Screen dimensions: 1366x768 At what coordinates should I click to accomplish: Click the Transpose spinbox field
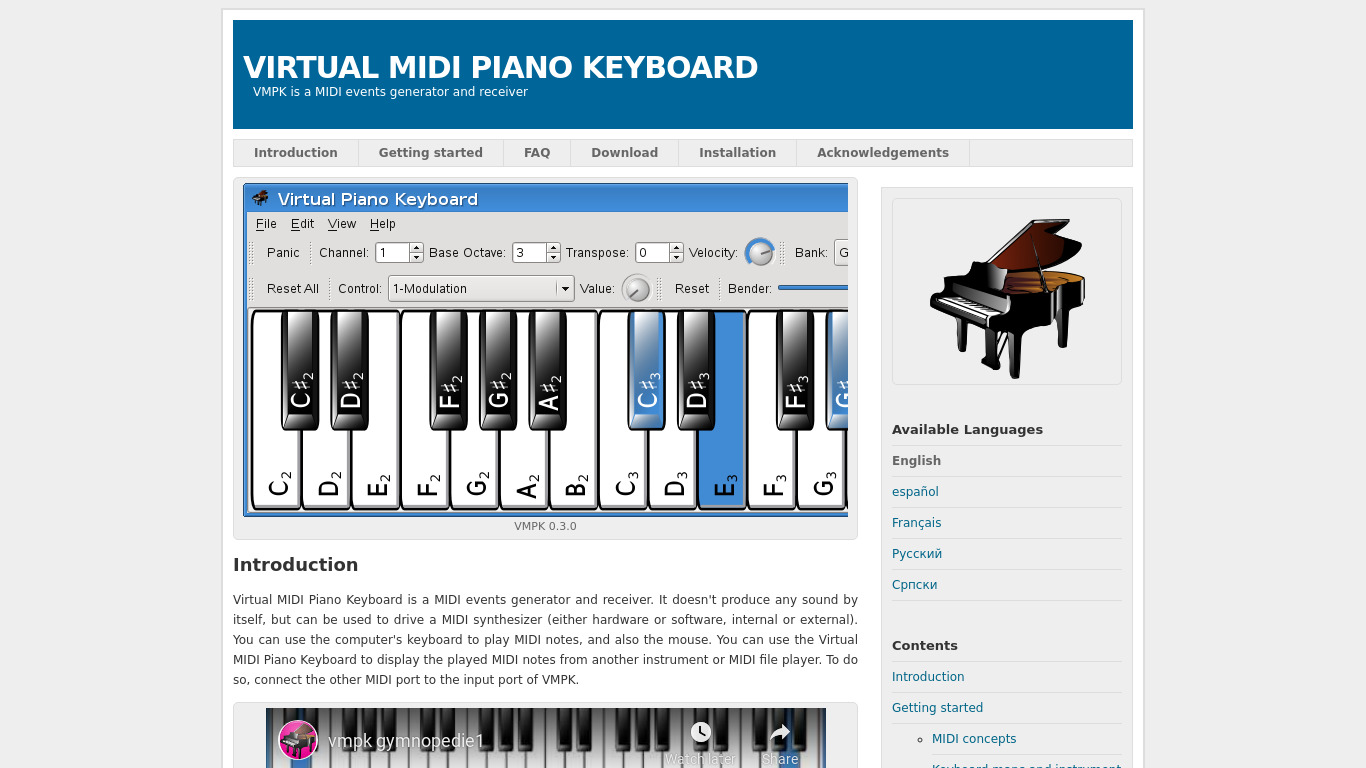[660, 253]
